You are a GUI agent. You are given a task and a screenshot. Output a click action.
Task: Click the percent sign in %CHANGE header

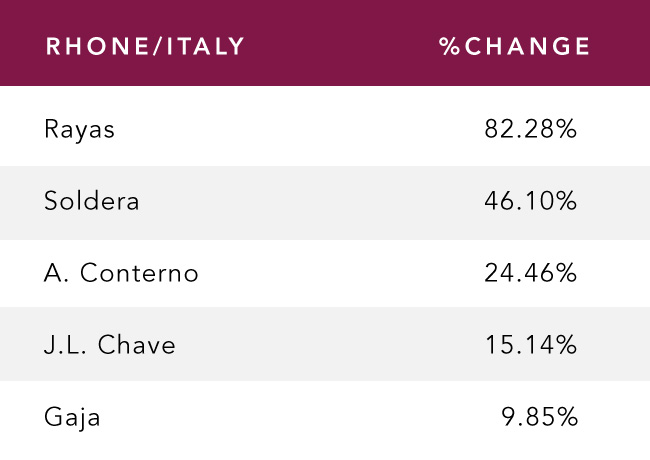click(449, 46)
